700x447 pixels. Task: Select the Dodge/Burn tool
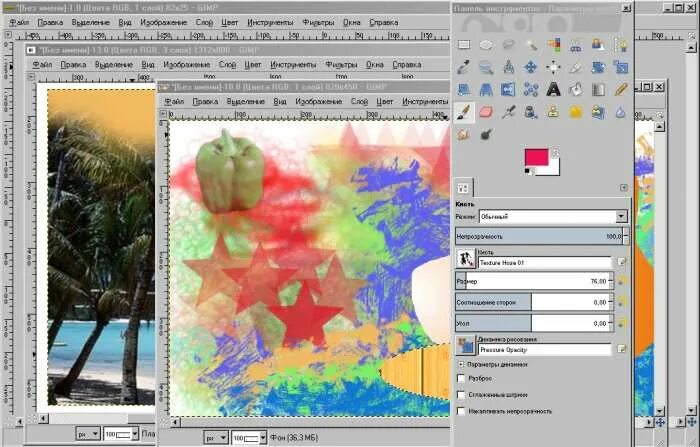[x=486, y=134]
